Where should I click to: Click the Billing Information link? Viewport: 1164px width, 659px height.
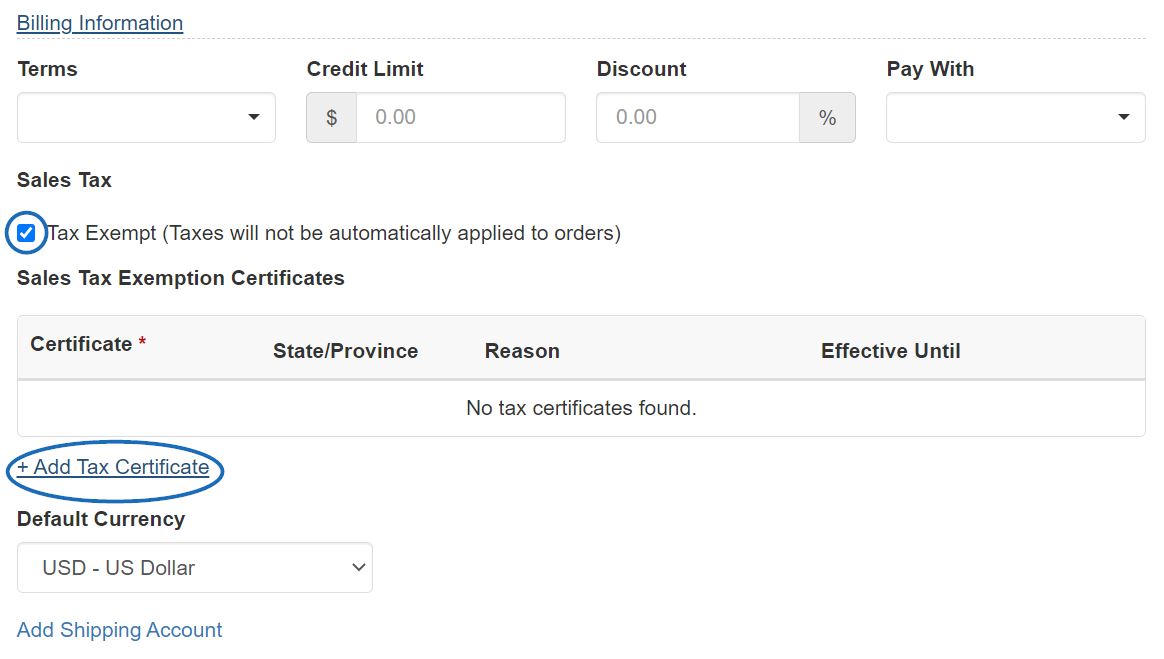click(99, 22)
